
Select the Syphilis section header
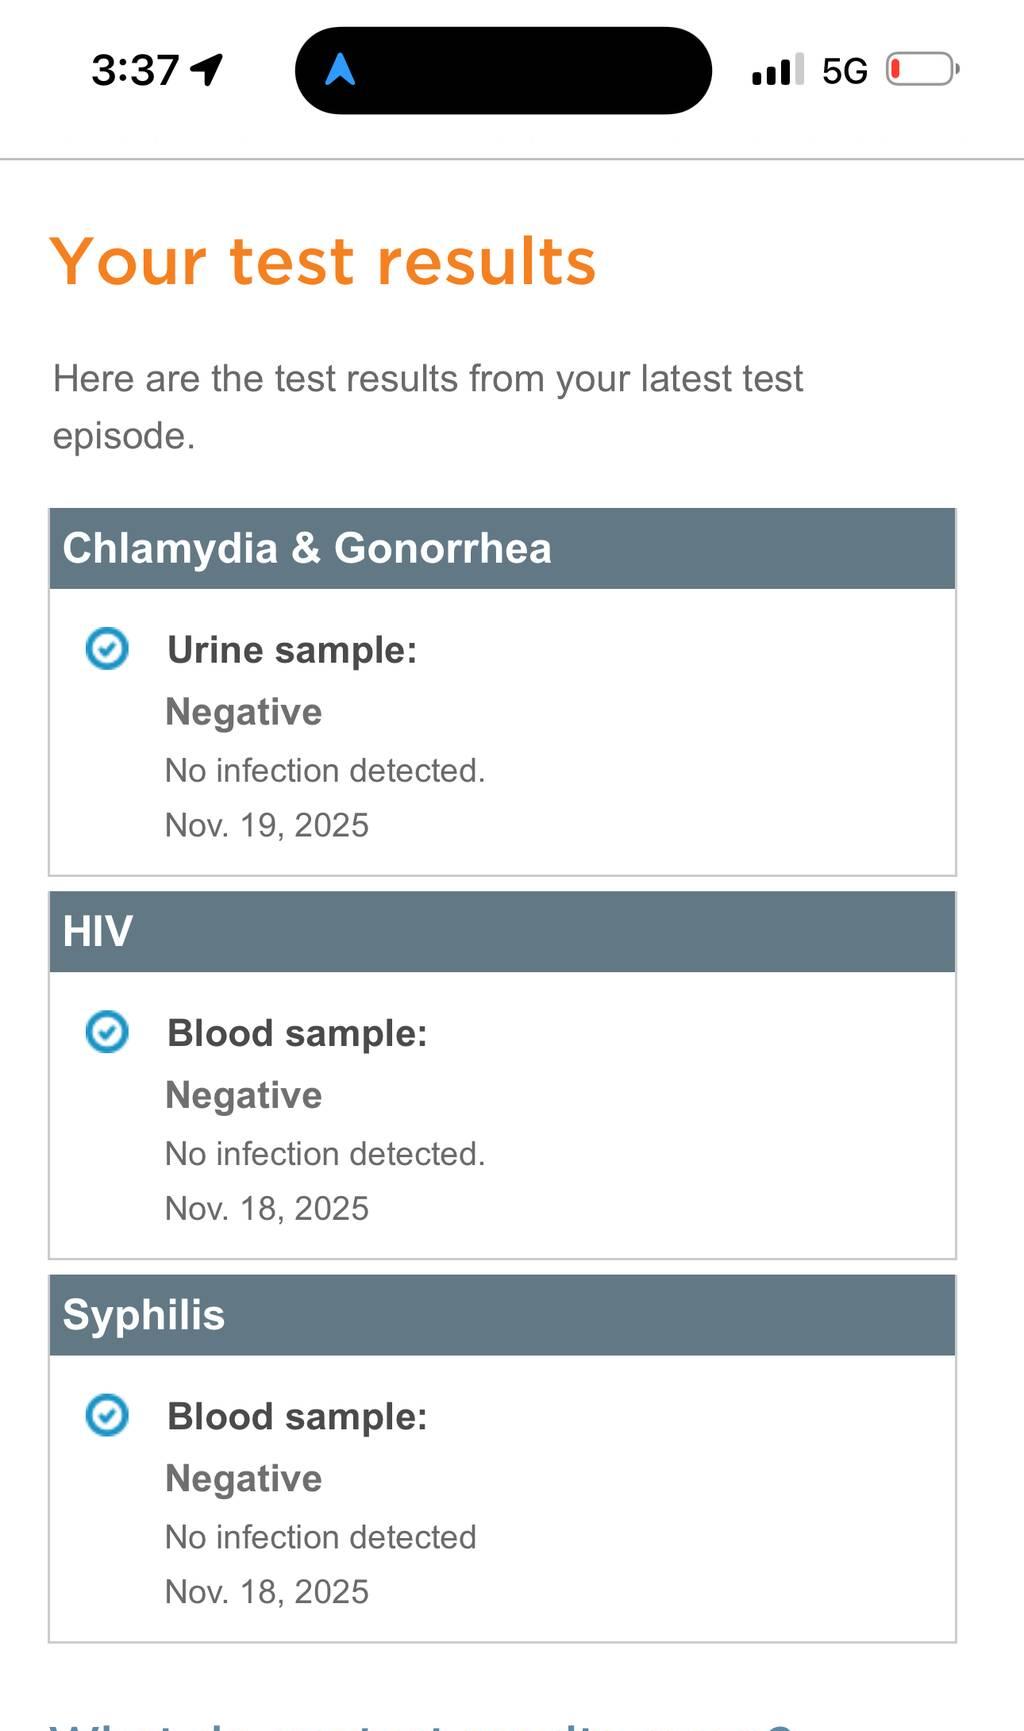tap(502, 1314)
